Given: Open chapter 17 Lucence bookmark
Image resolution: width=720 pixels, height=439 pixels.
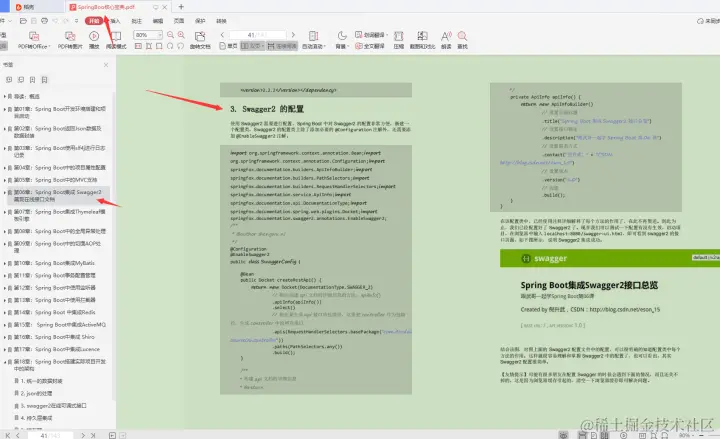Looking at the screenshot, I should [57, 349].
